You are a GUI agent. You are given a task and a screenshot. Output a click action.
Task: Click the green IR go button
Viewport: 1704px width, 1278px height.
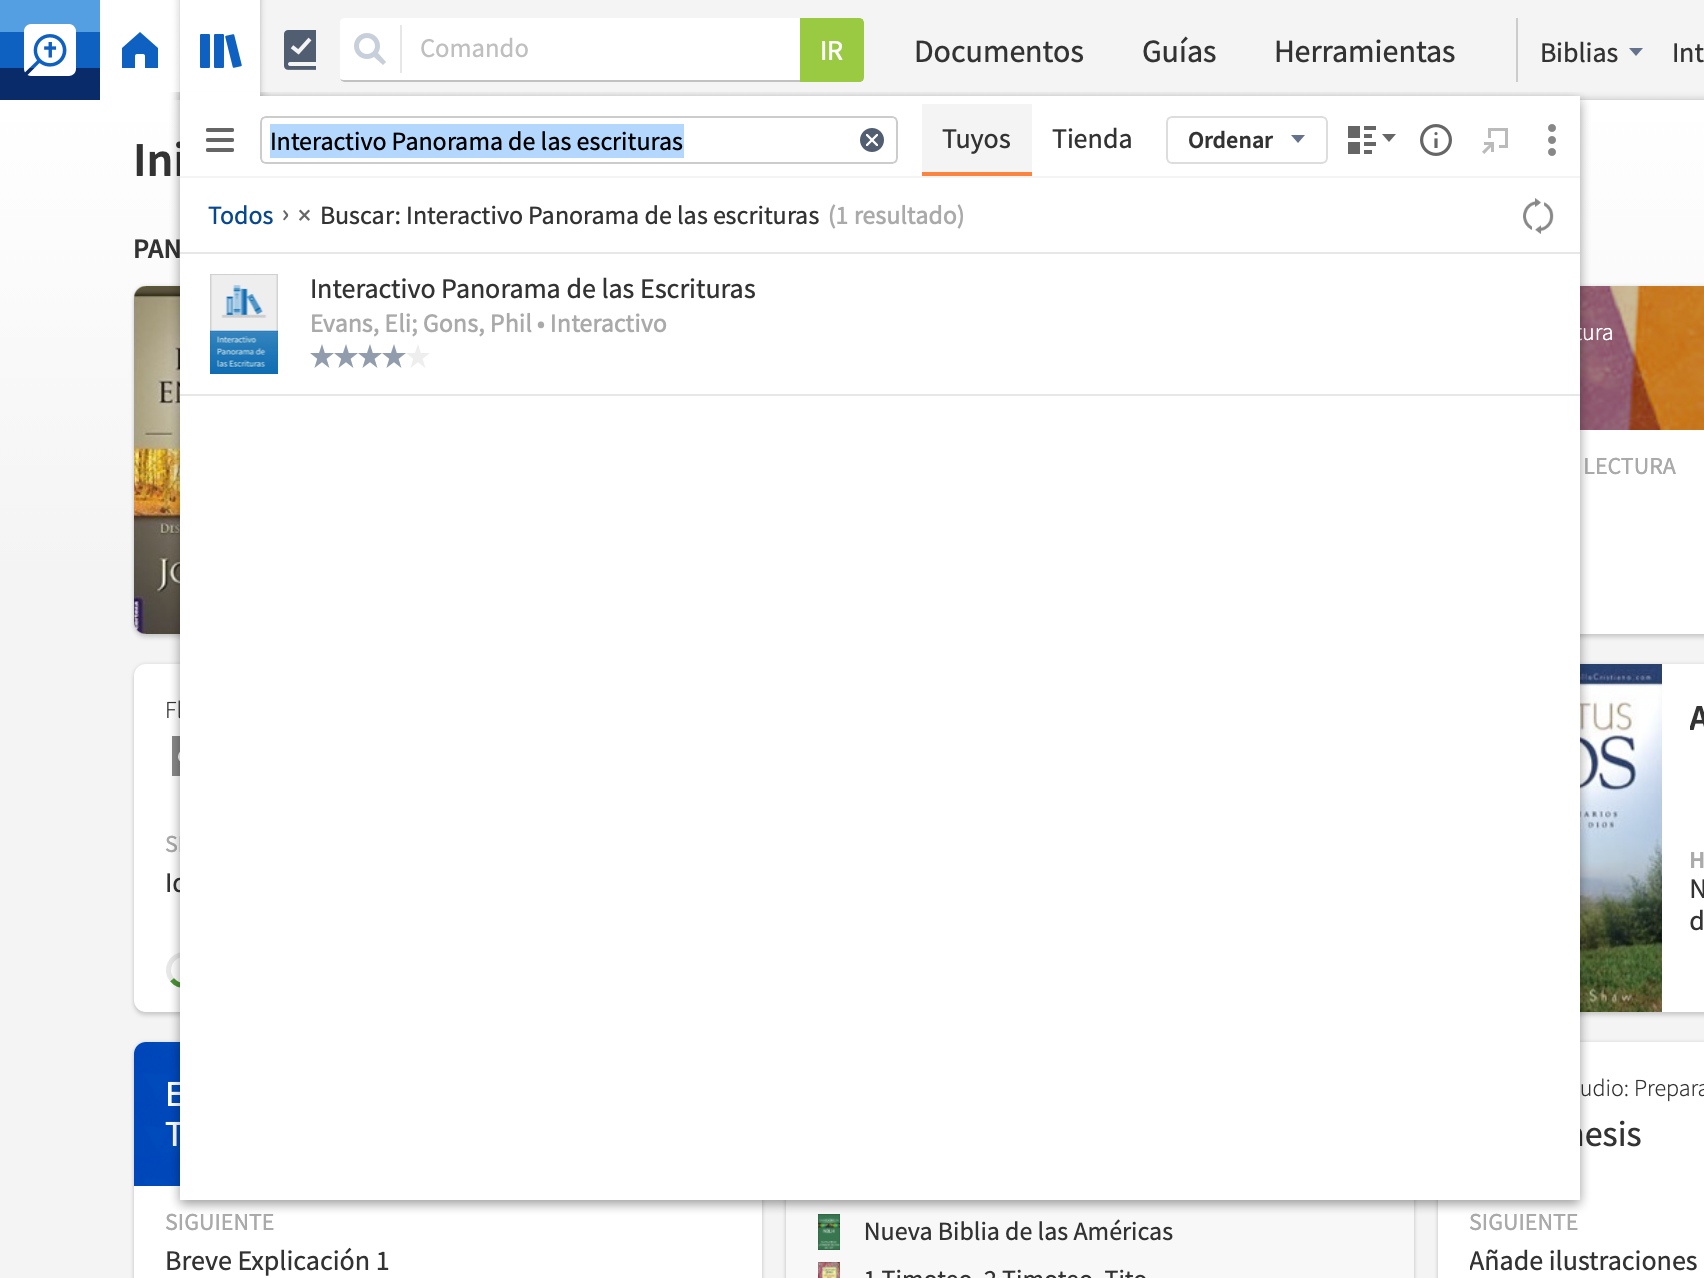click(x=831, y=50)
